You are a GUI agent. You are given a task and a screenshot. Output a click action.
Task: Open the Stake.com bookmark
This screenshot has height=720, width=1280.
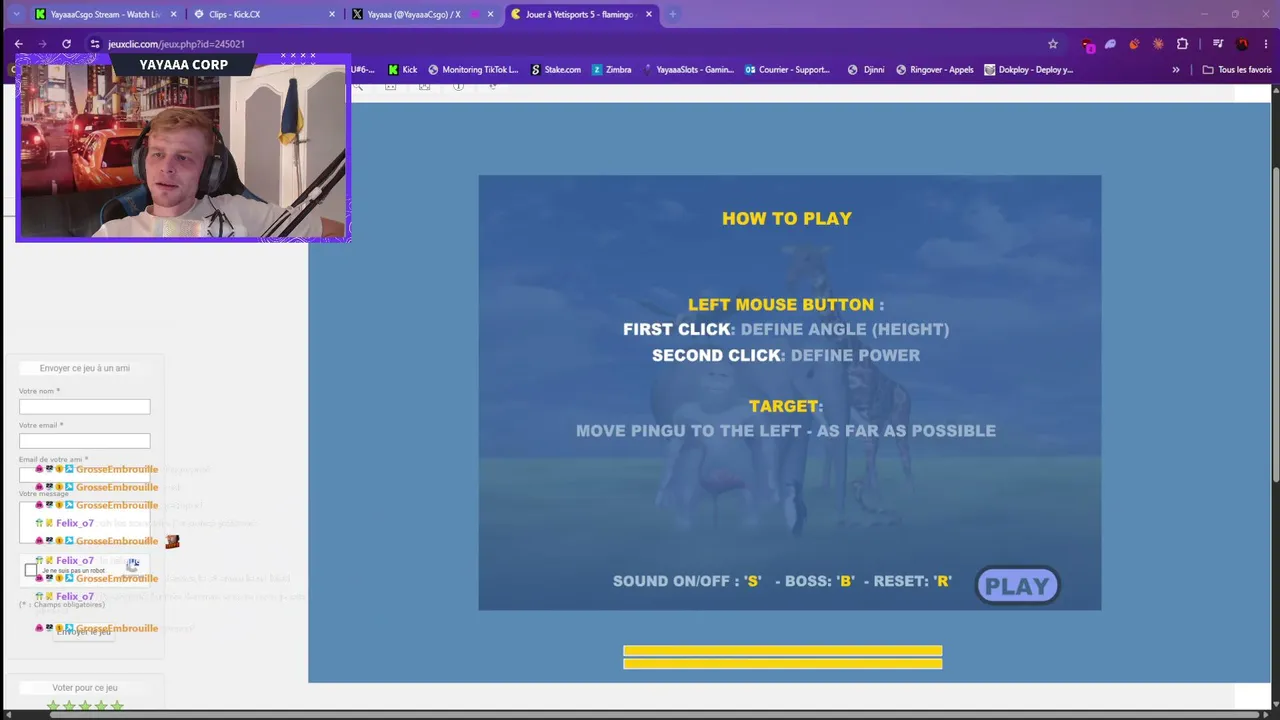(x=555, y=70)
